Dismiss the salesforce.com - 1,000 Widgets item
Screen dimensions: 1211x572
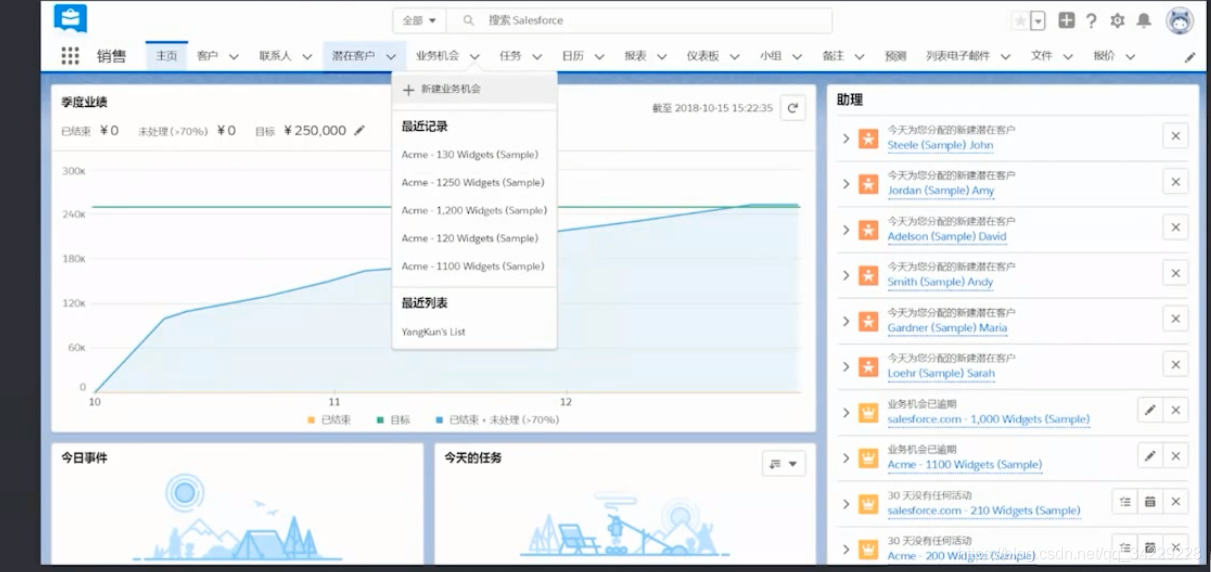point(1175,410)
